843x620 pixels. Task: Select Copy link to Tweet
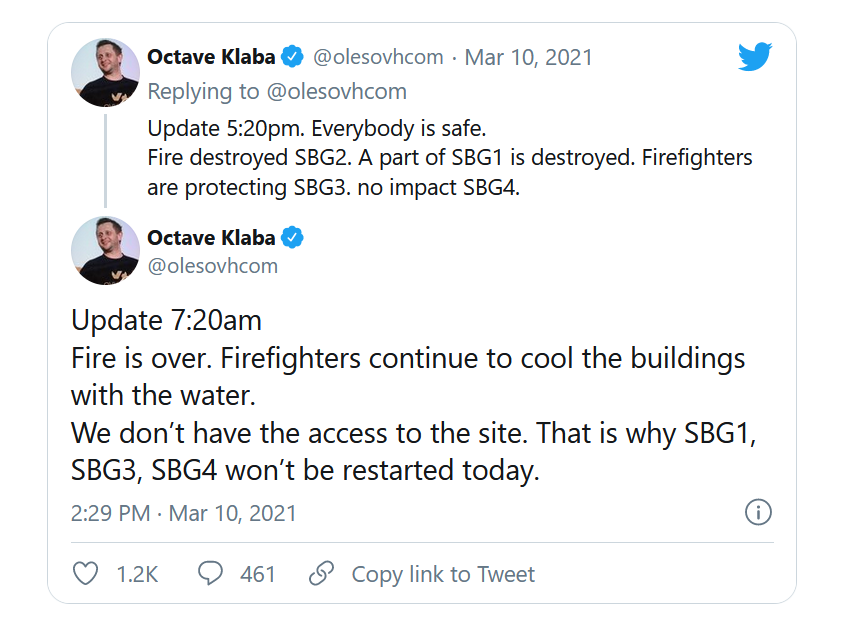click(x=443, y=574)
